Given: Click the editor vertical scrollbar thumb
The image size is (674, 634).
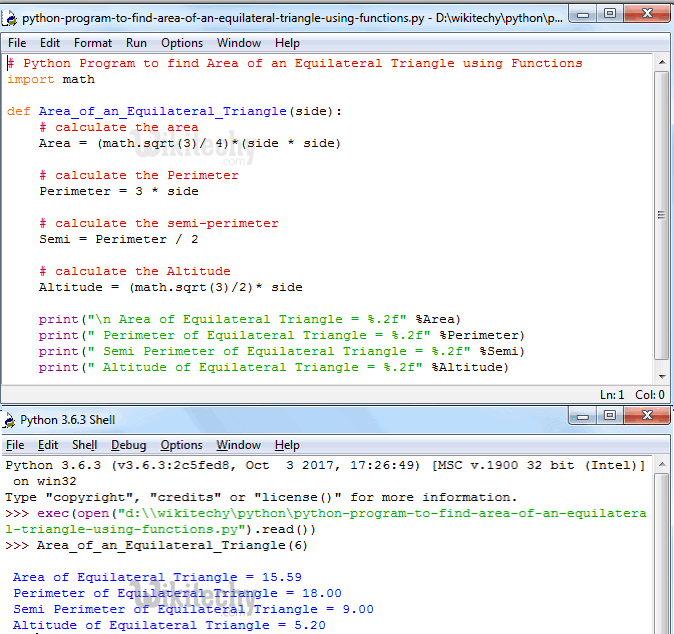Looking at the screenshot, I should 662,215.
